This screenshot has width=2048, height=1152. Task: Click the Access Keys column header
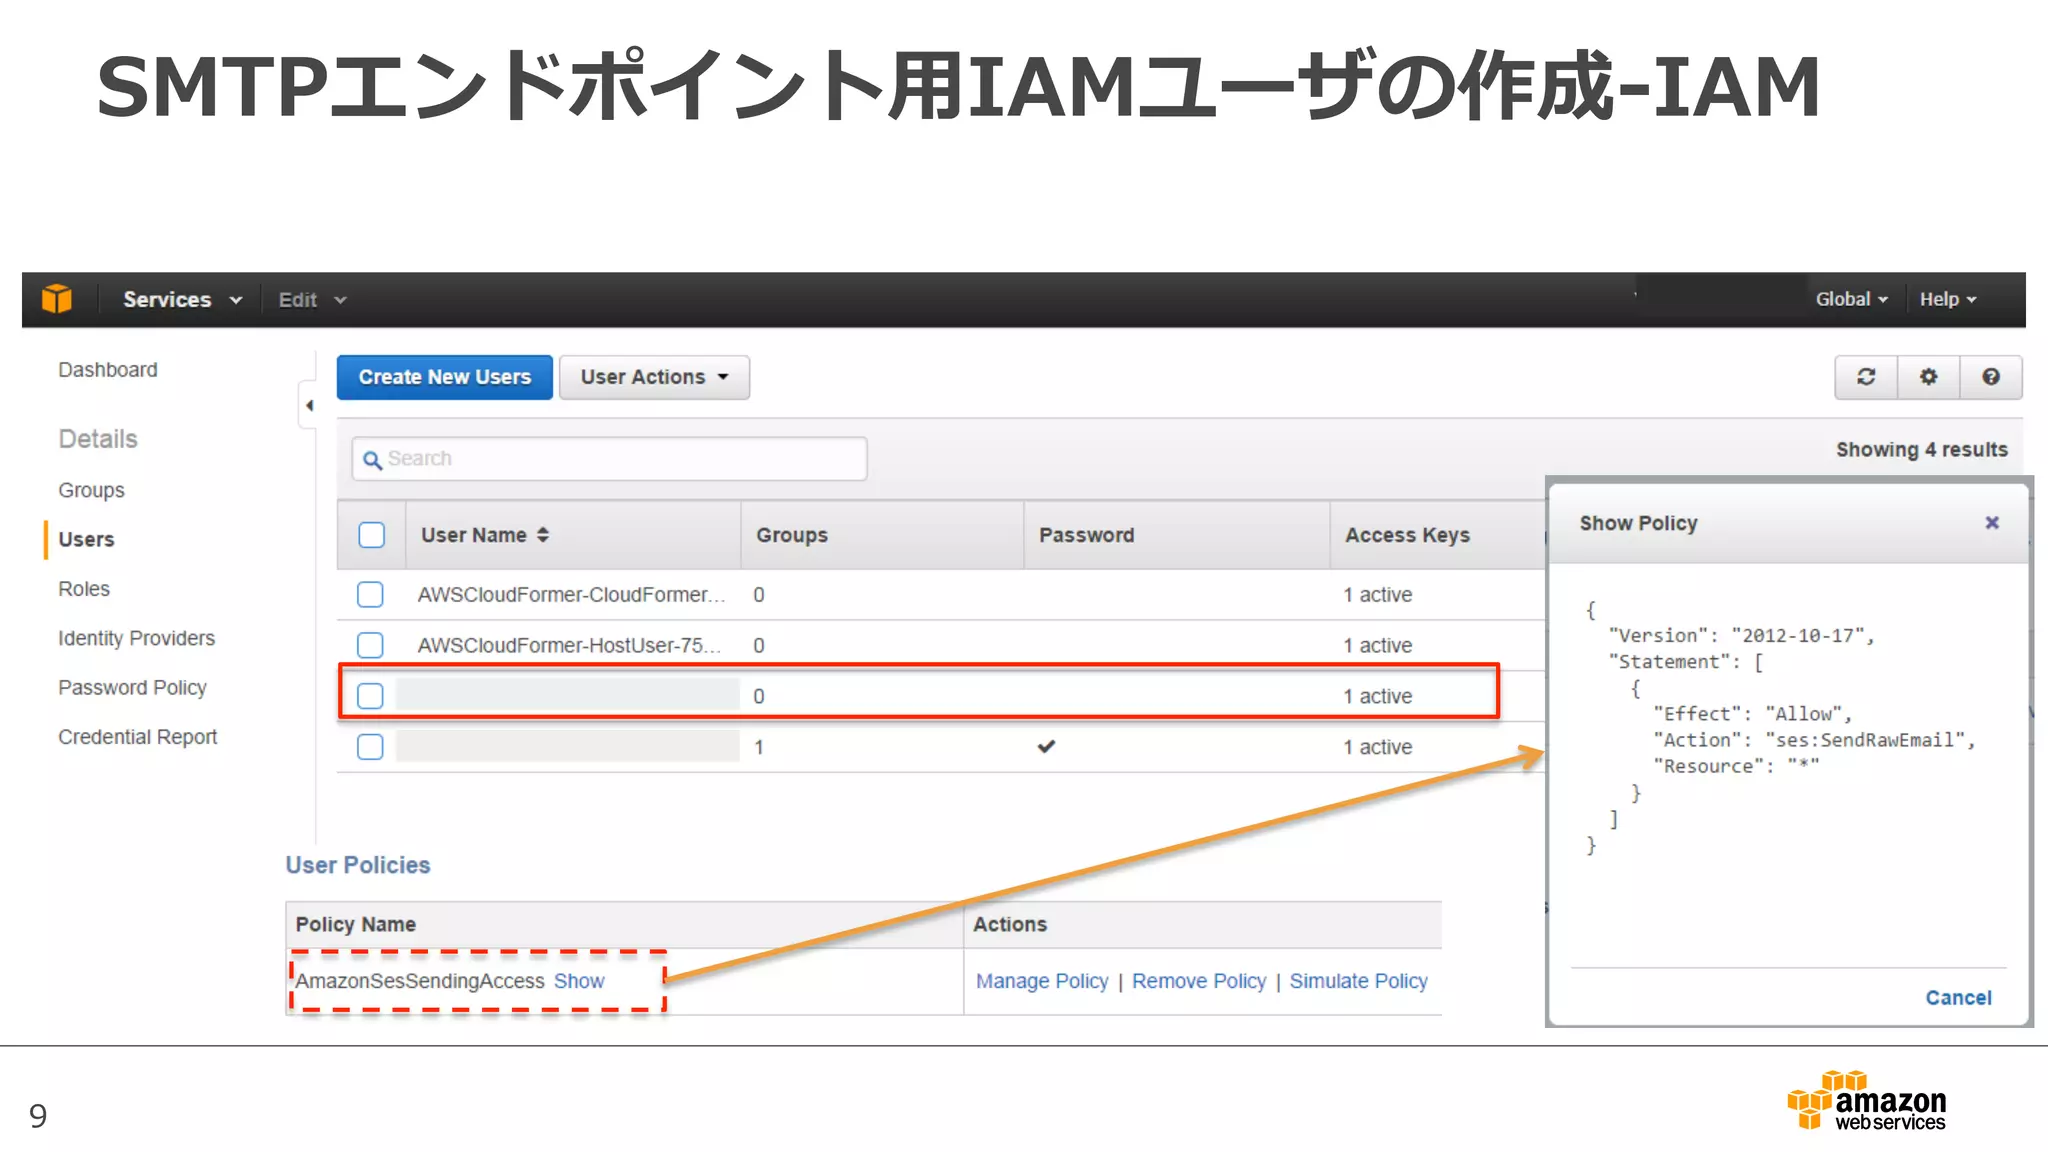click(1407, 535)
